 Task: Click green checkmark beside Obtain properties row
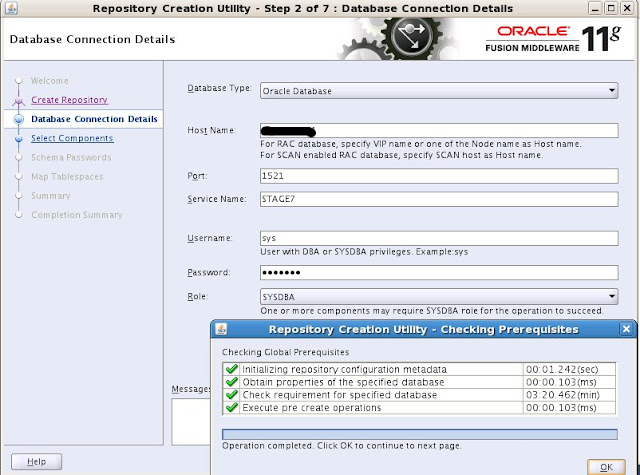(231, 382)
